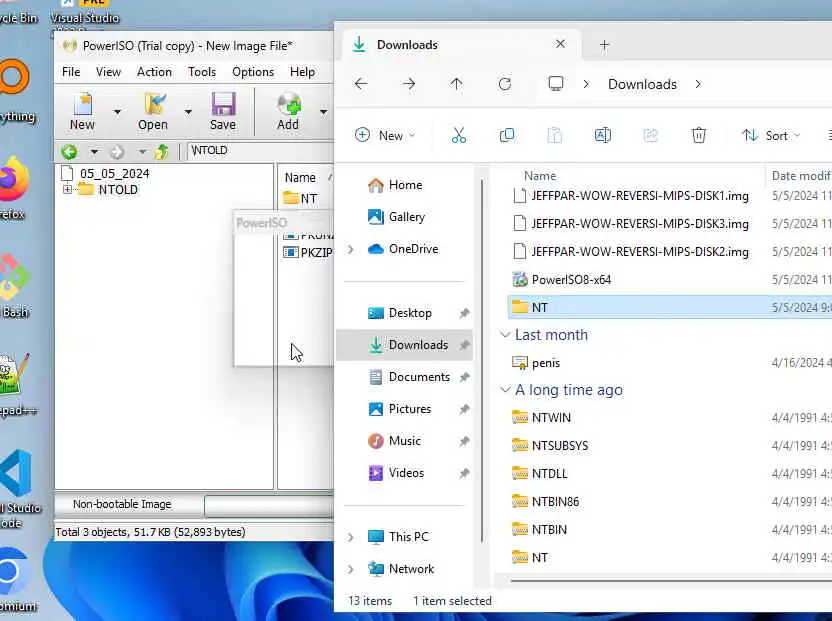Go forward in File Explorer

(x=409, y=84)
